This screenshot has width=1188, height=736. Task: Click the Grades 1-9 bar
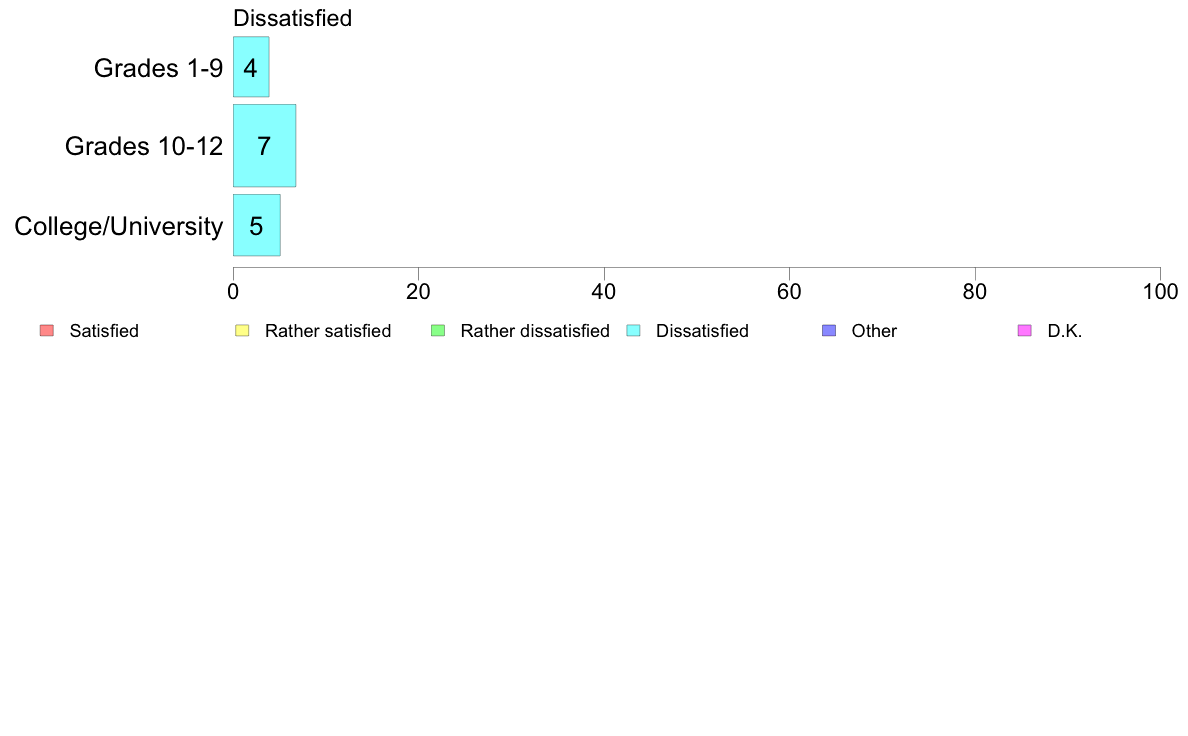click(251, 67)
